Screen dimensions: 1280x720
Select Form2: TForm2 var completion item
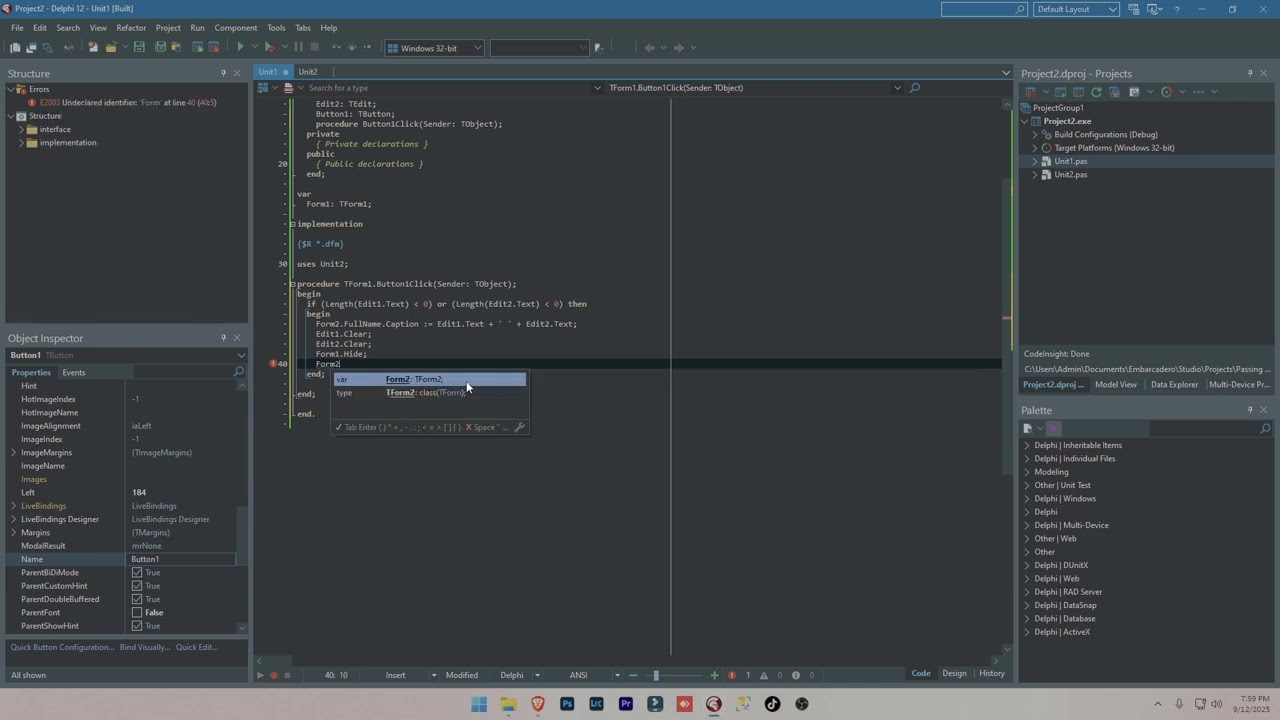coord(429,380)
